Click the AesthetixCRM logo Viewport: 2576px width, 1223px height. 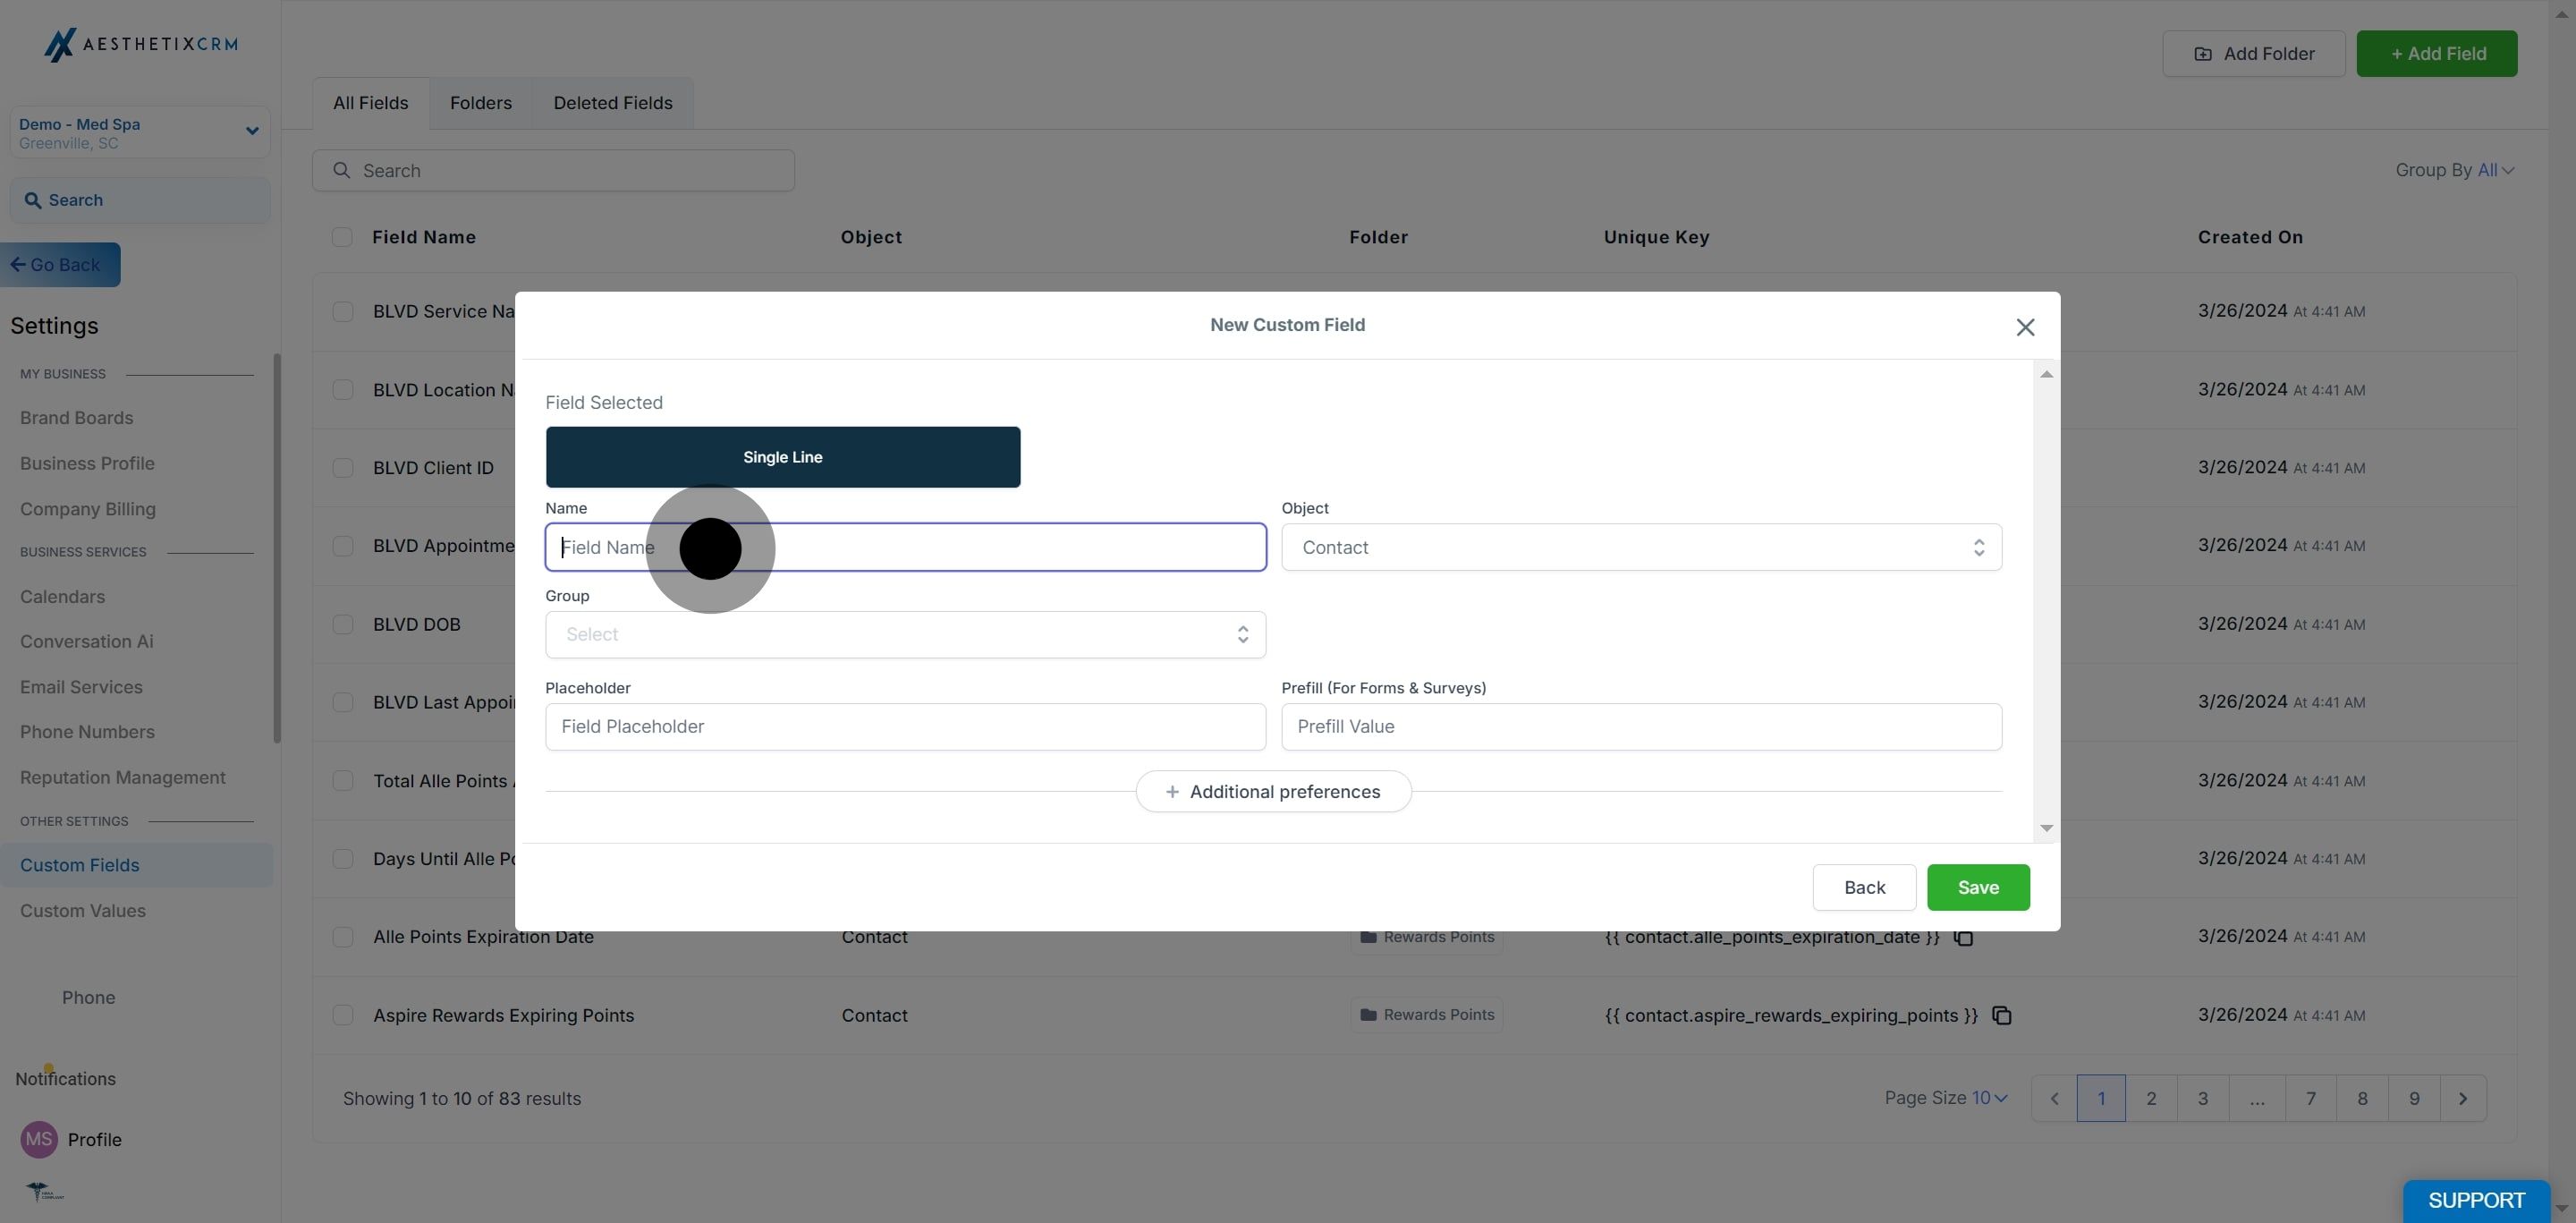[140, 44]
